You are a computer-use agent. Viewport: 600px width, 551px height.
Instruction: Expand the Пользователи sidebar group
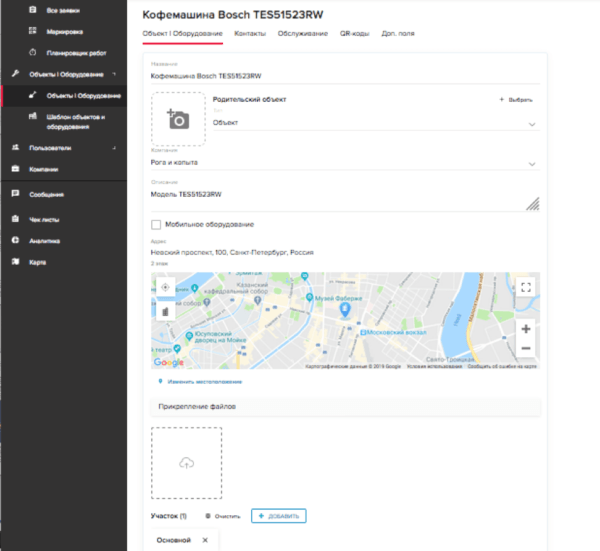coord(114,148)
